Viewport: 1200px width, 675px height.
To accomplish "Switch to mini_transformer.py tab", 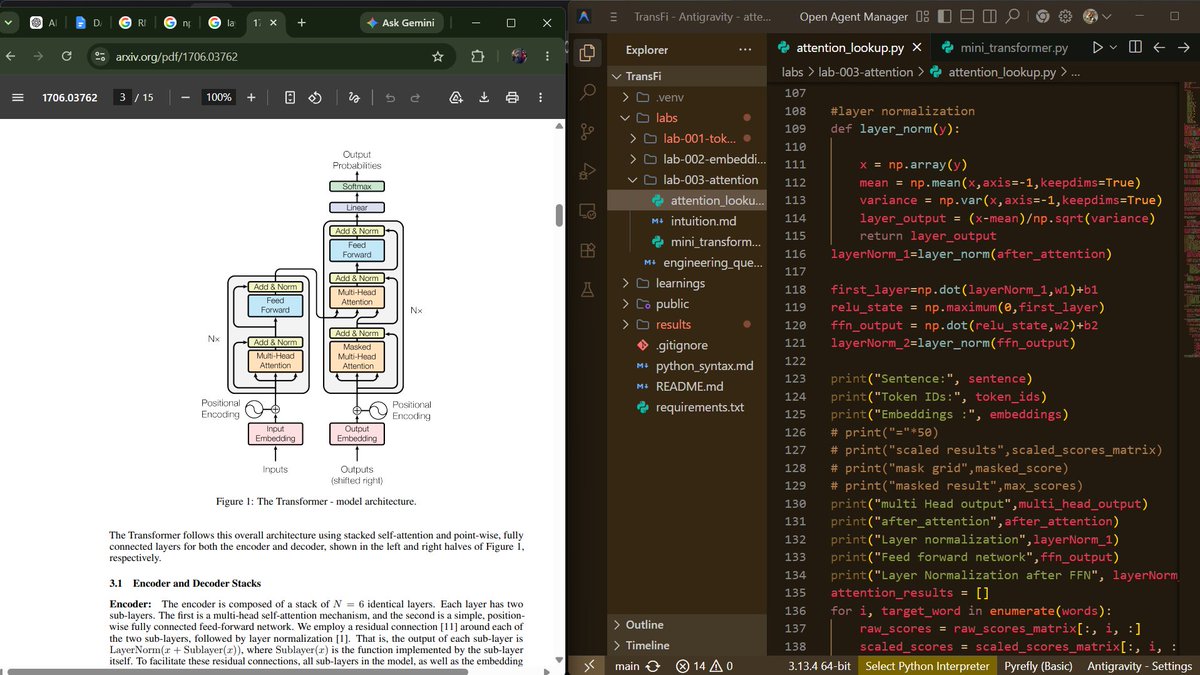I will (x=1003, y=47).
